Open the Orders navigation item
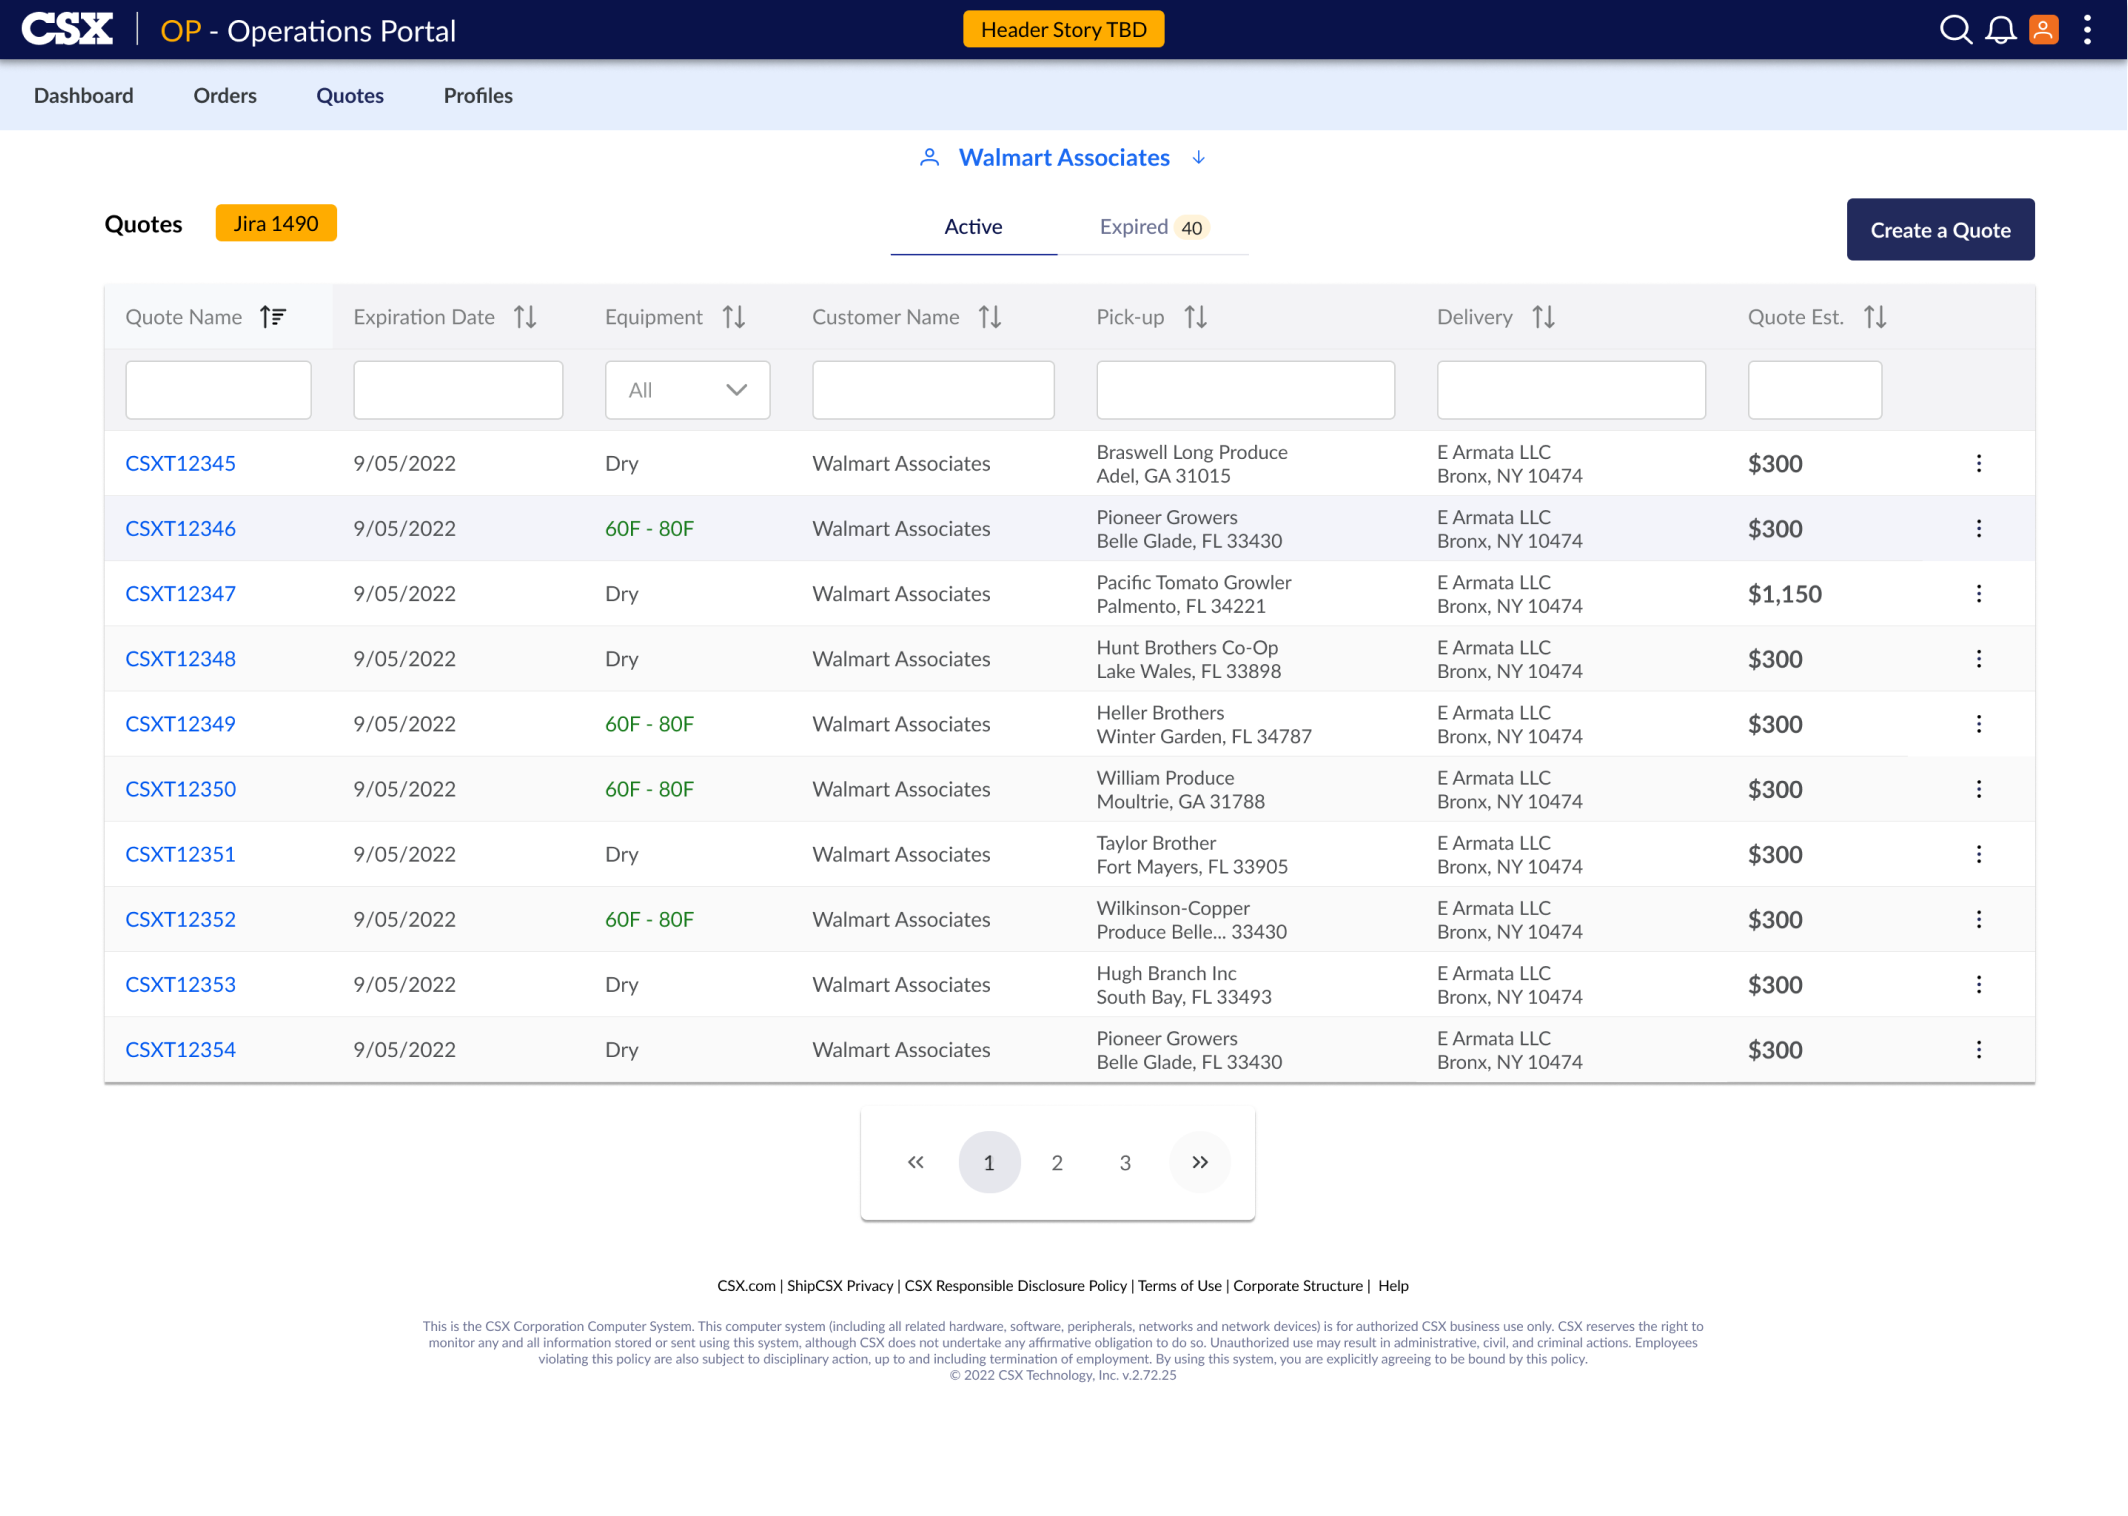The image size is (2128, 1516). [x=225, y=95]
